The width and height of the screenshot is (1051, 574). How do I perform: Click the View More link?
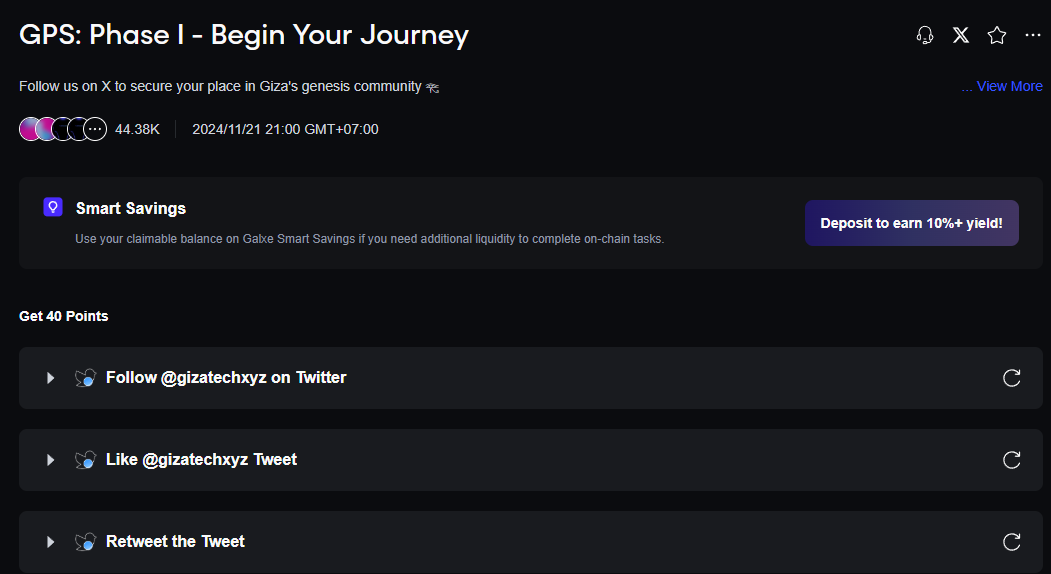[1002, 87]
